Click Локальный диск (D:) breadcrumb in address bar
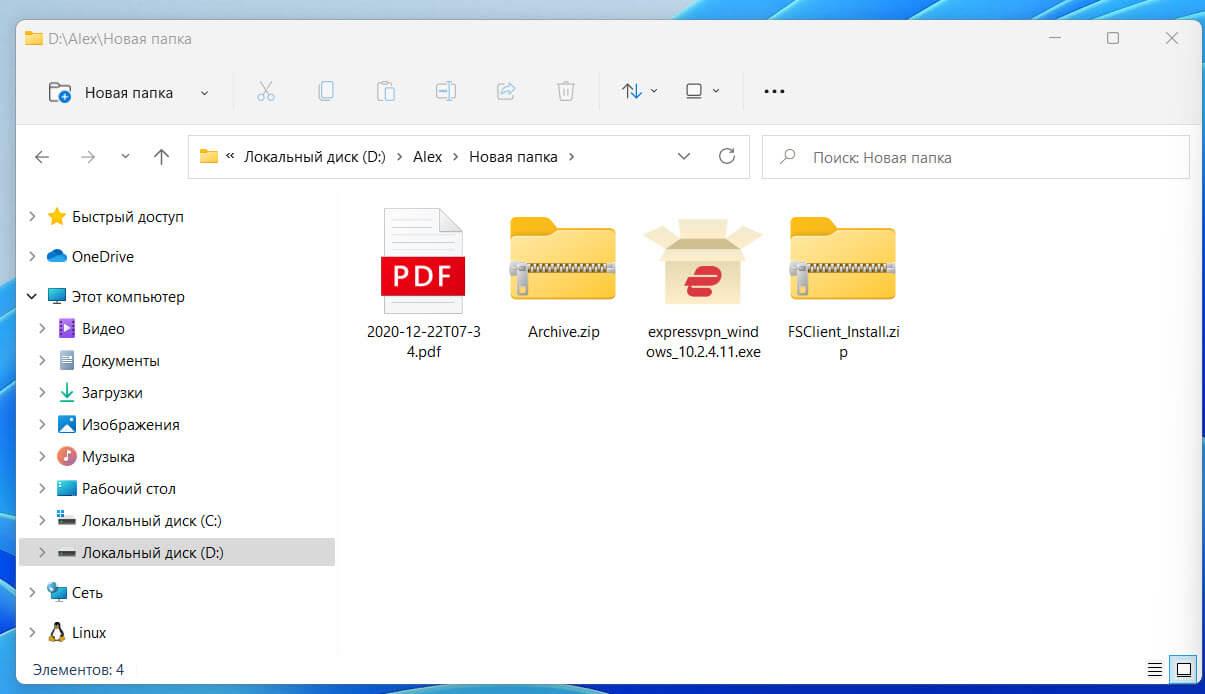The width and height of the screenshot is (1205, 694). [x=315, y=157]
